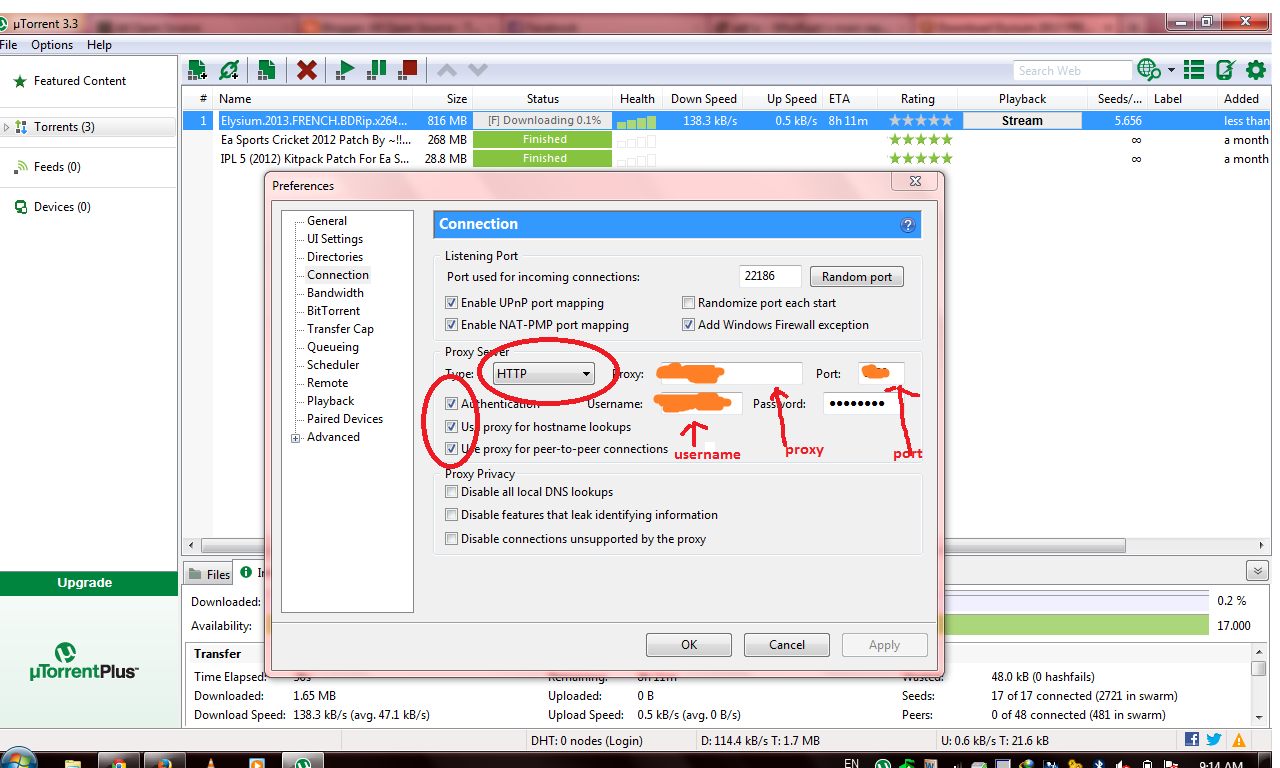The image size is (1280, 768).
Task: Click the list view icon in main toolbar
Action: click(1194, 70)
